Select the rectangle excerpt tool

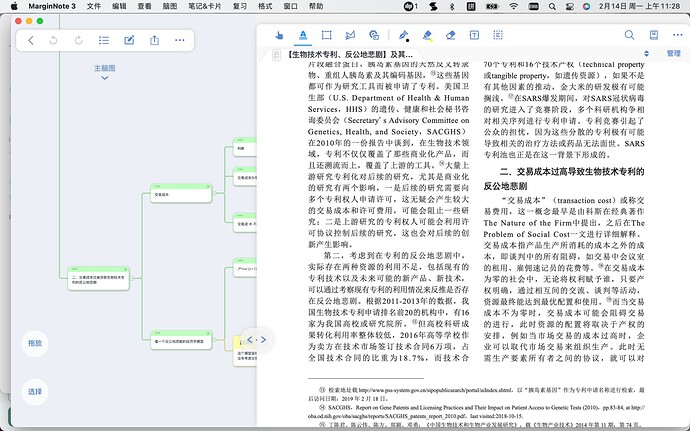coord(327,35)
